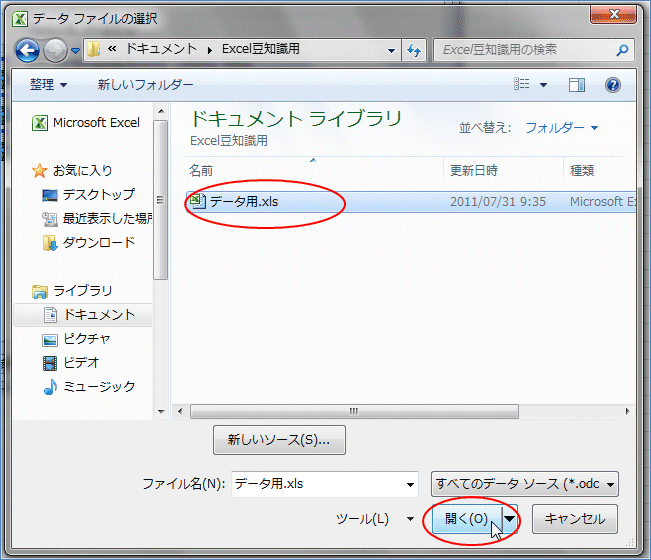
Task: Click the file list horizontal scroll left arrow
Action: (x=180, y=411)
